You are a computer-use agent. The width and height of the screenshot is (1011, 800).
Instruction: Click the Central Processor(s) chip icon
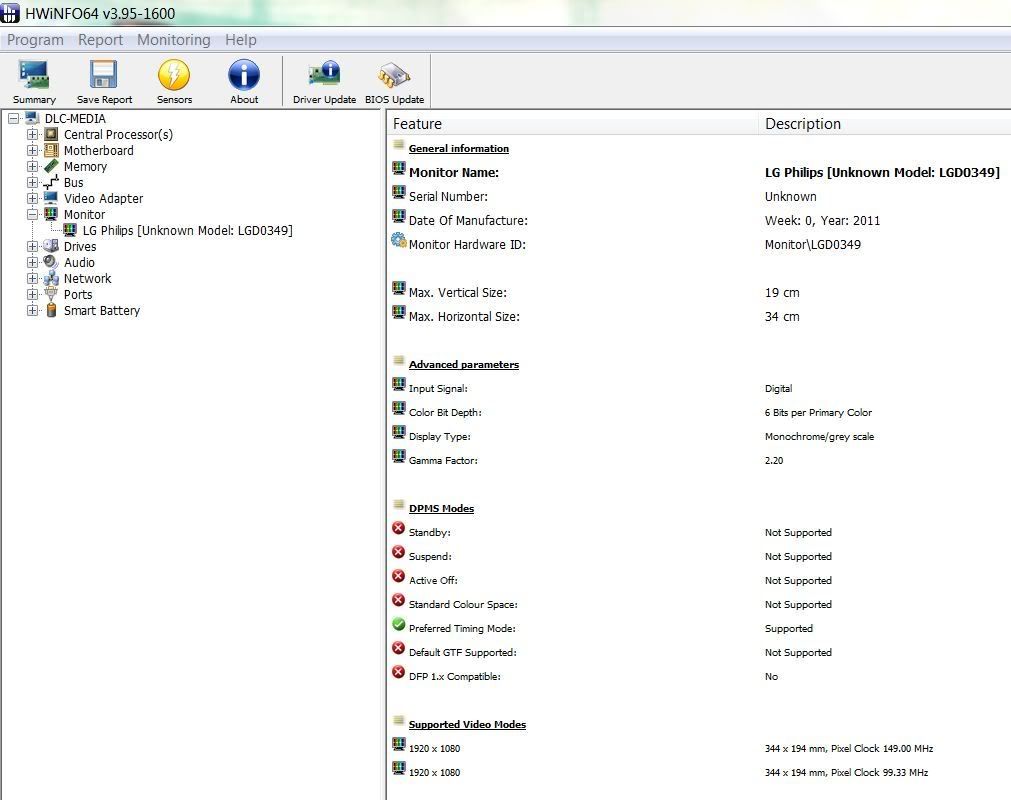coord(52,134)
